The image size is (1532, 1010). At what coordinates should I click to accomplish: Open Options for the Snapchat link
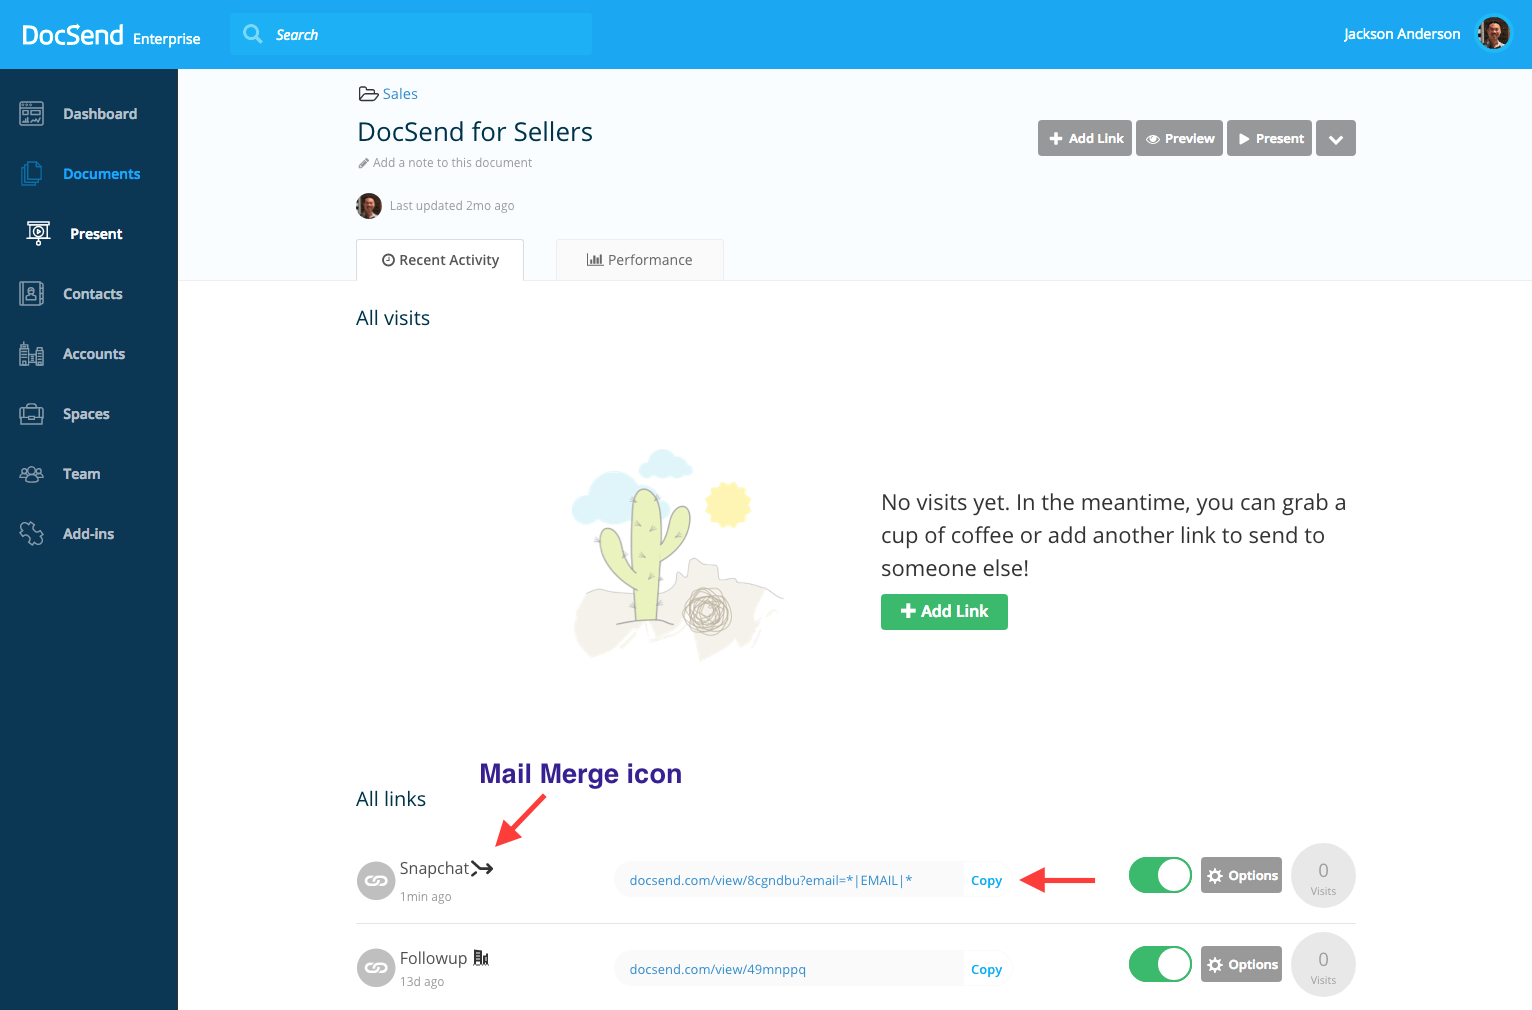click(1241, 875)
